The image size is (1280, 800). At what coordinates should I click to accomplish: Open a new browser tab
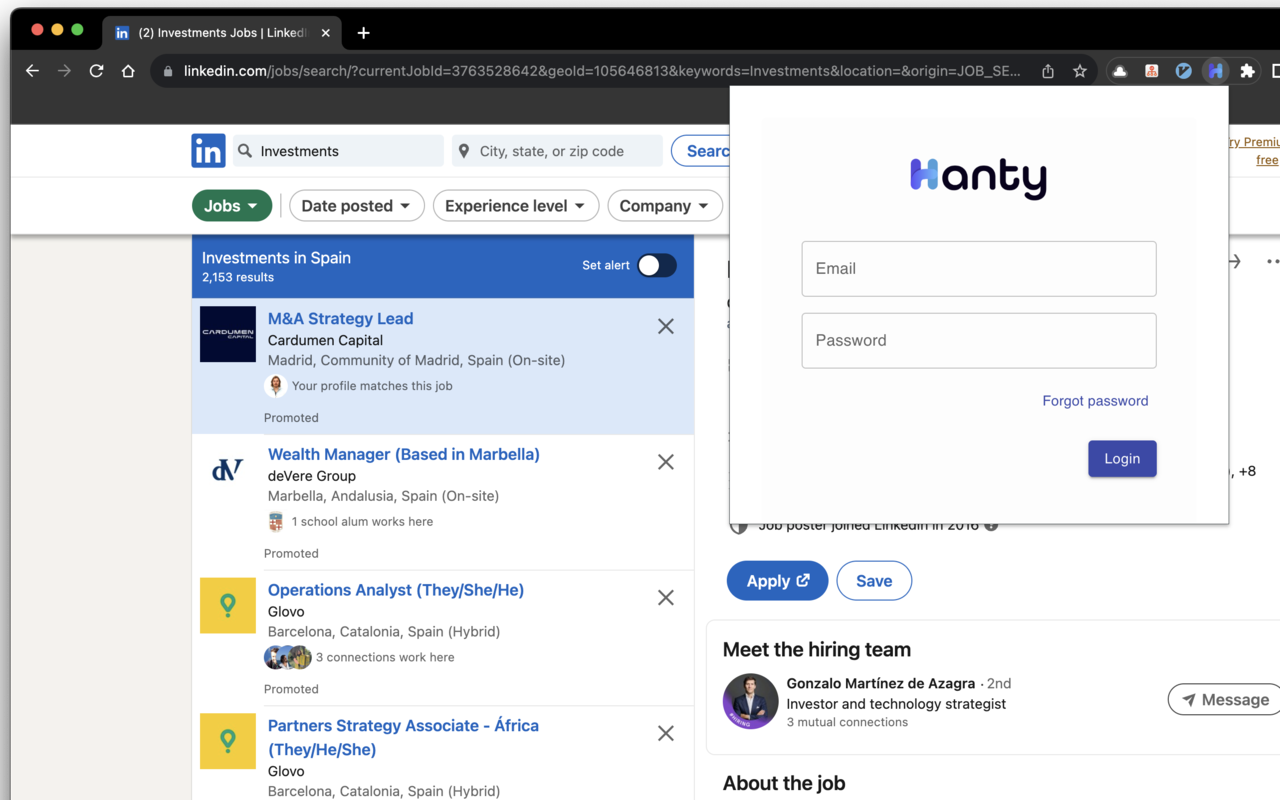click(363, 33)
